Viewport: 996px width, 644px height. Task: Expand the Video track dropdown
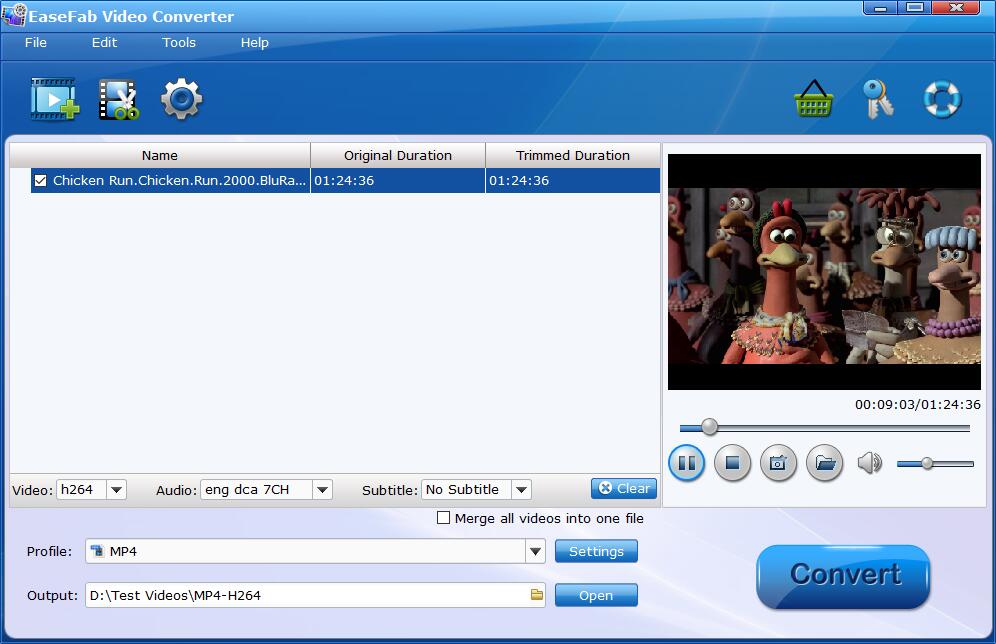pyautogui.click(x=116, y=490)
